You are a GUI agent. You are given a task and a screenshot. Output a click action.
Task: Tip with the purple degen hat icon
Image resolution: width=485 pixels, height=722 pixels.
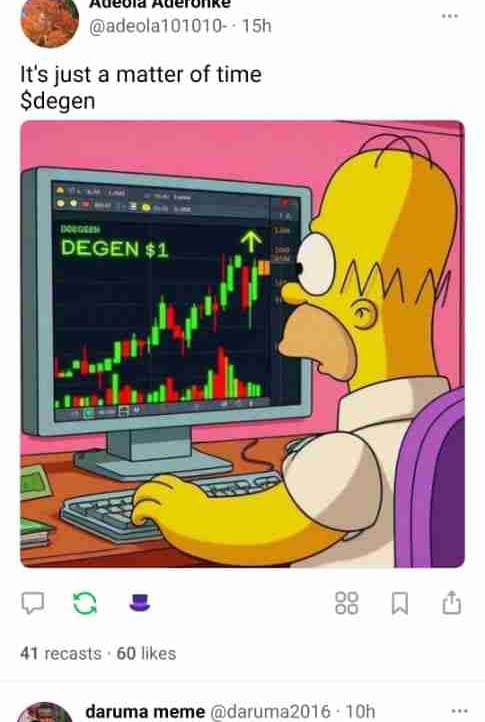pos(140,602)
